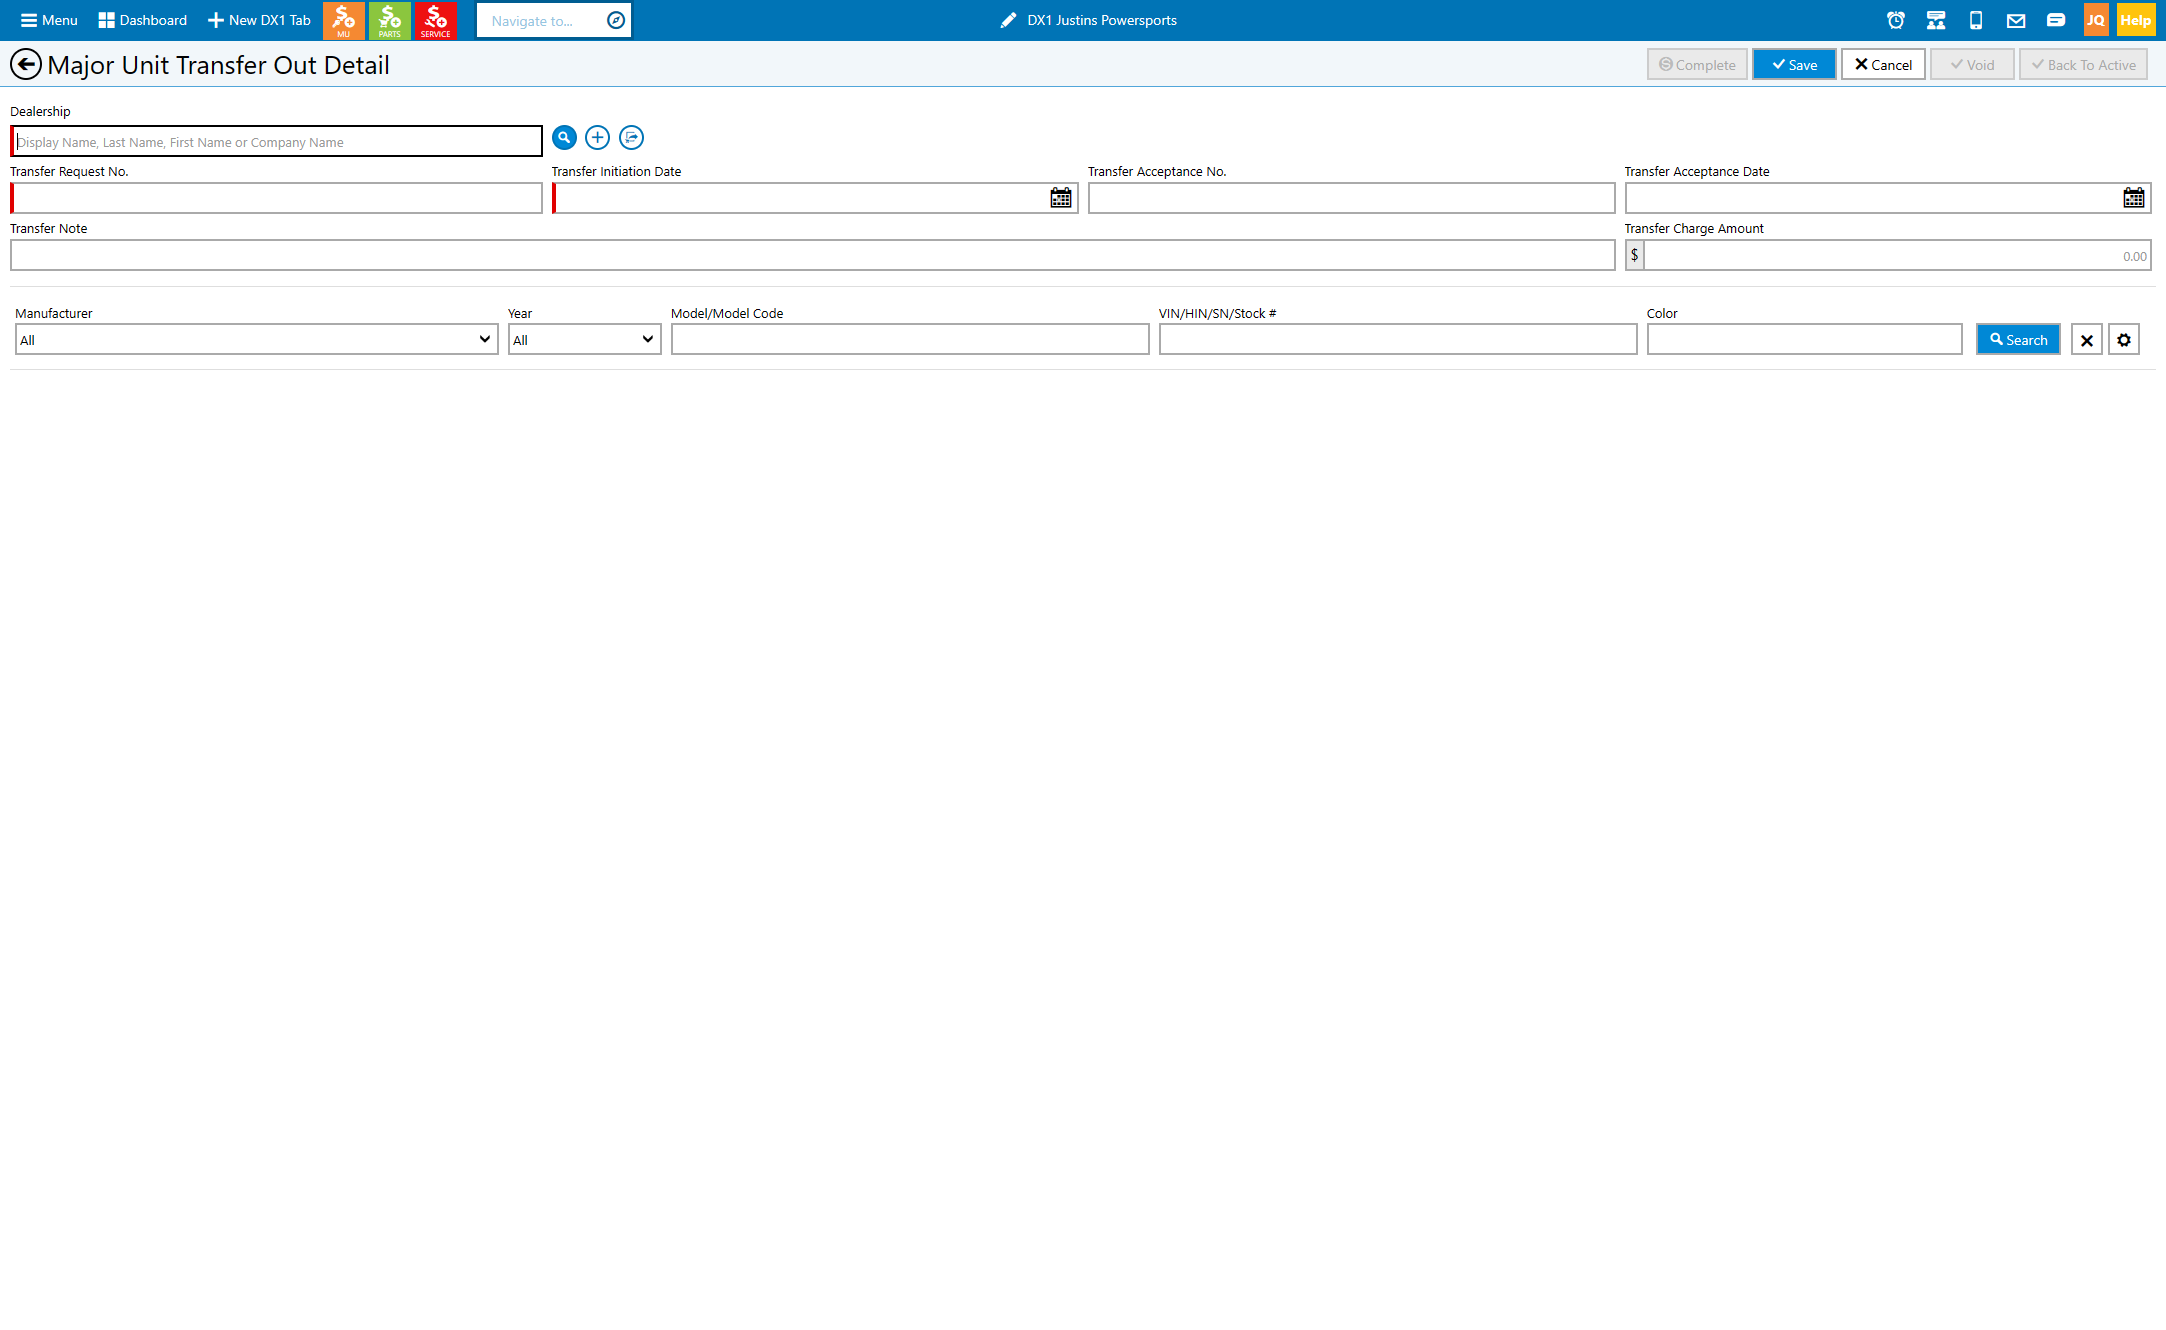Screen dimensions: 2166x1330
Task: Open the red SERVICE quick sale icon
Action: [436, 20]
